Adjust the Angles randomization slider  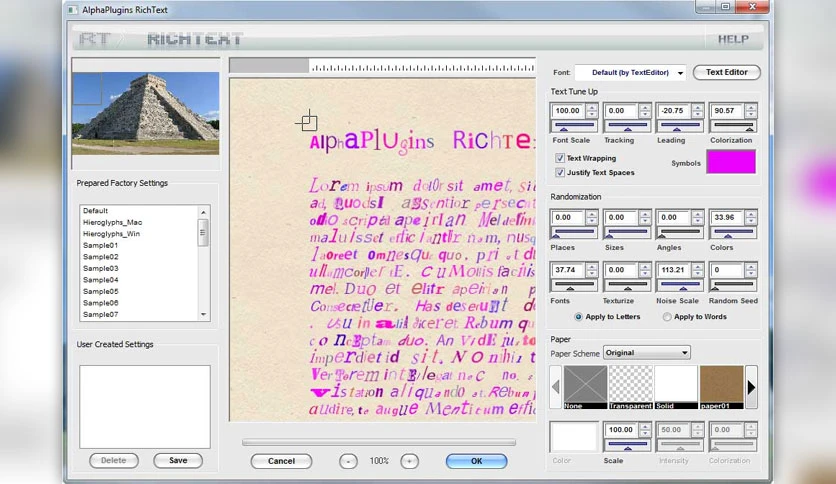680,233
